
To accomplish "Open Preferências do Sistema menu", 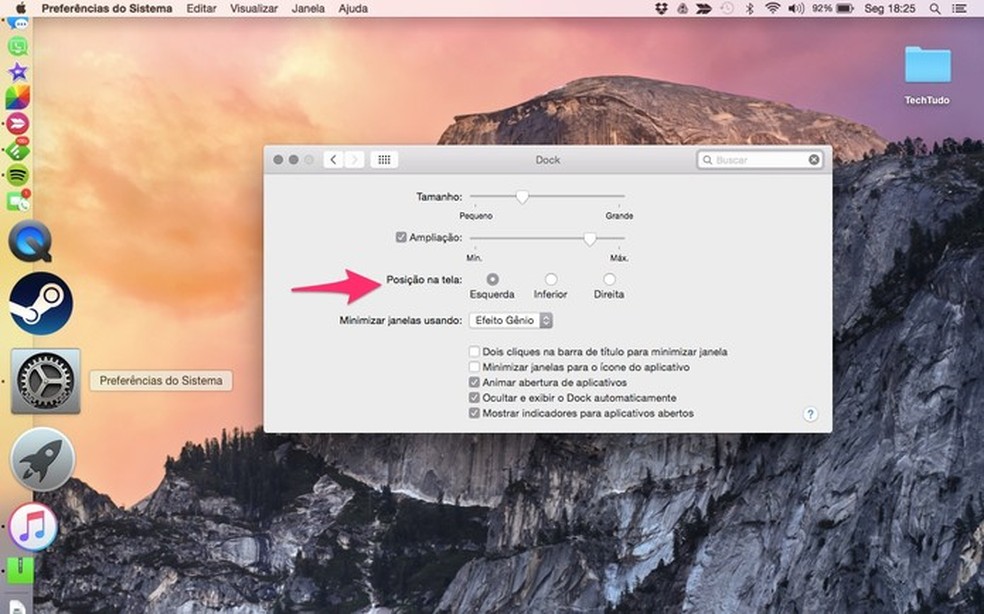I will tap(107, 9).
